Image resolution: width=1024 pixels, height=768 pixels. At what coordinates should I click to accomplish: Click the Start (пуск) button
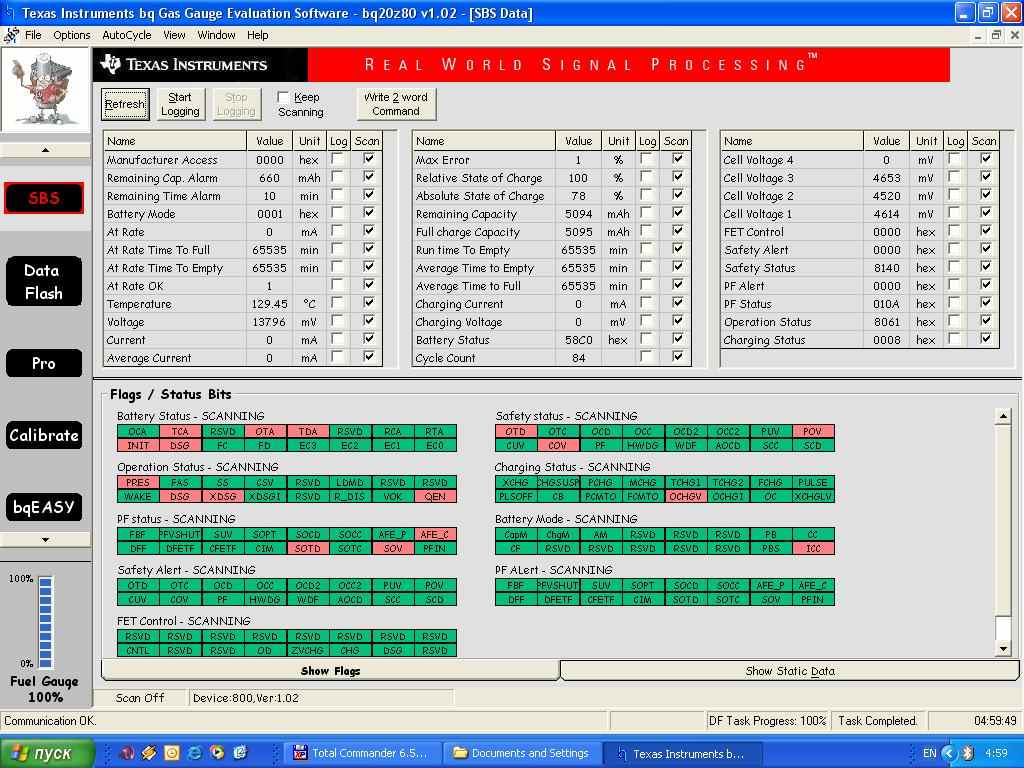[x=47, y=753]
